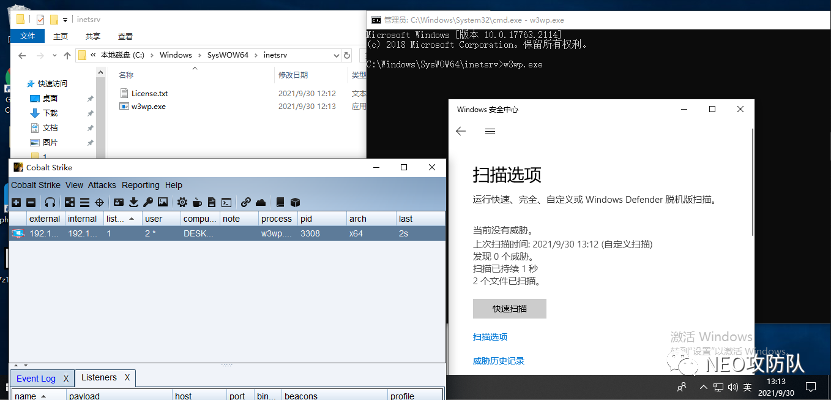Open the recent locations dropdown arrow in Explorer
The width and height of the screenshot is (832, 400).
tap(54, 56)
